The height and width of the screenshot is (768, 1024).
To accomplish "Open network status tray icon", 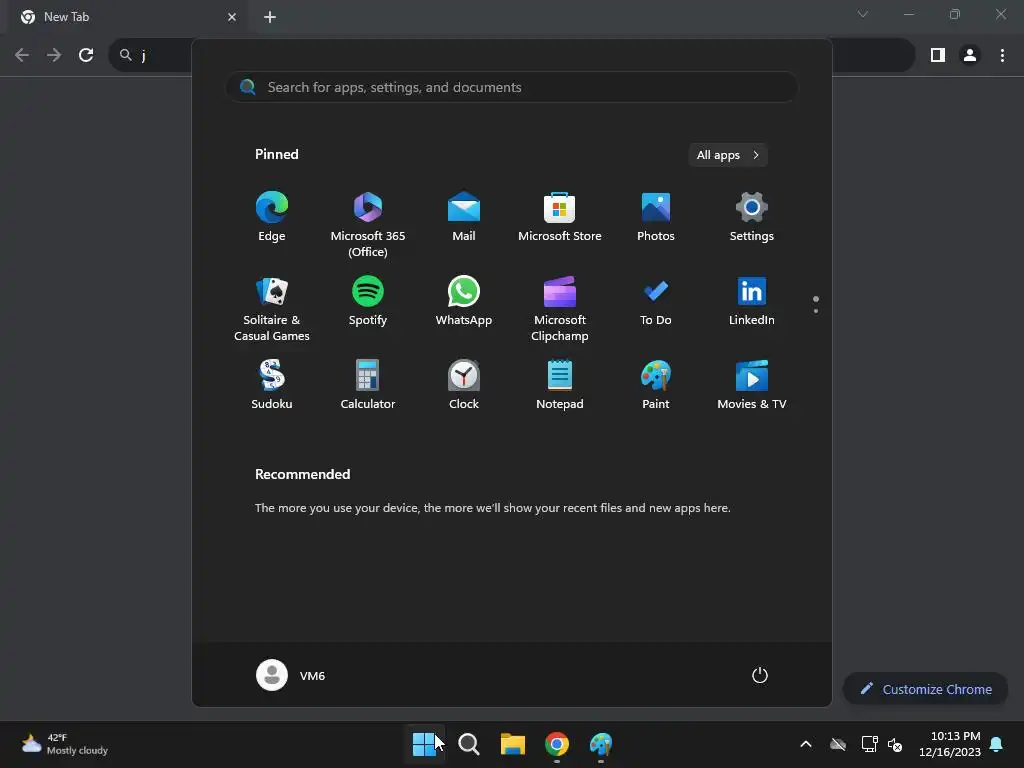I will click(x=869, y=744).
